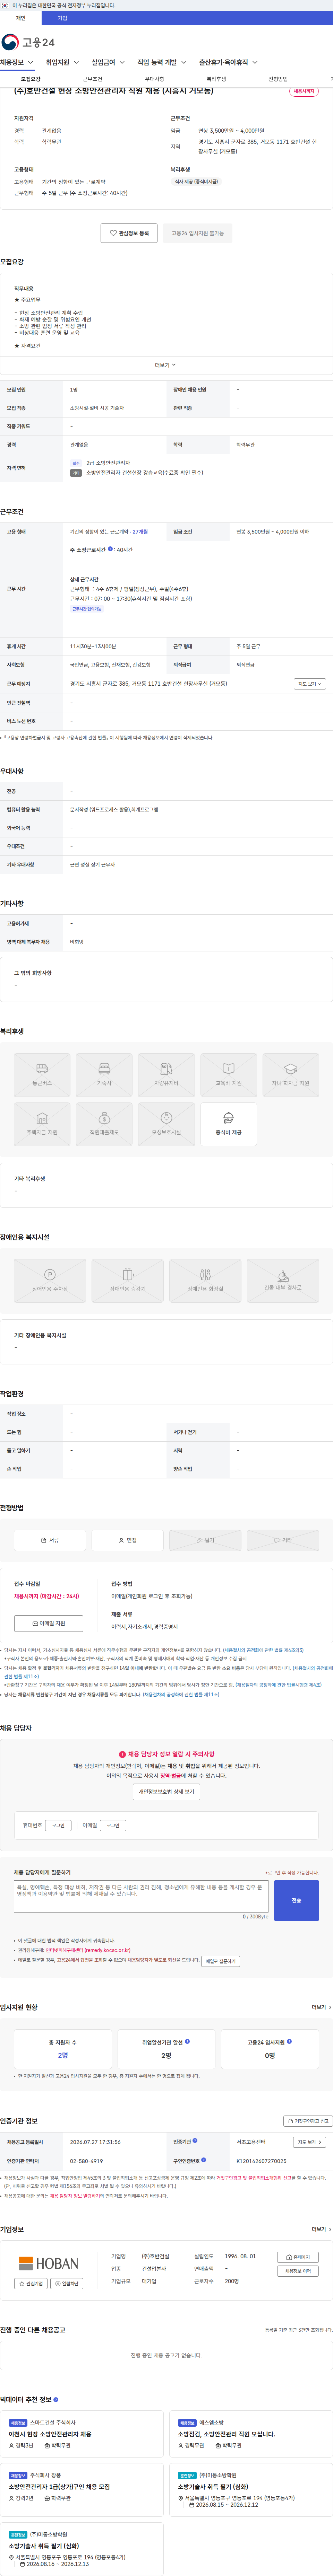Select the 기업 tab at top
Image resolution: width=333 pixels, height=2576 pixels.
[x=62, y=18]
